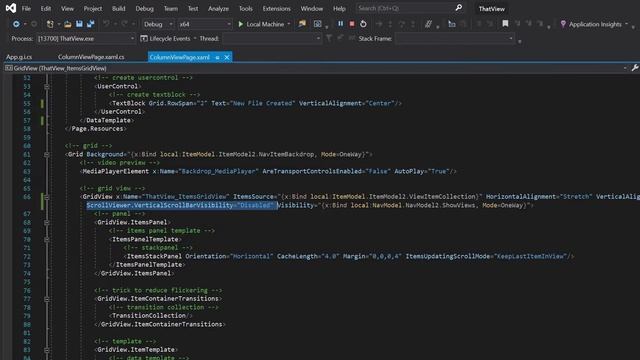Collapse the UserControl block on line 53
Screen dimensions: 640x360
[x=47, y=87]
